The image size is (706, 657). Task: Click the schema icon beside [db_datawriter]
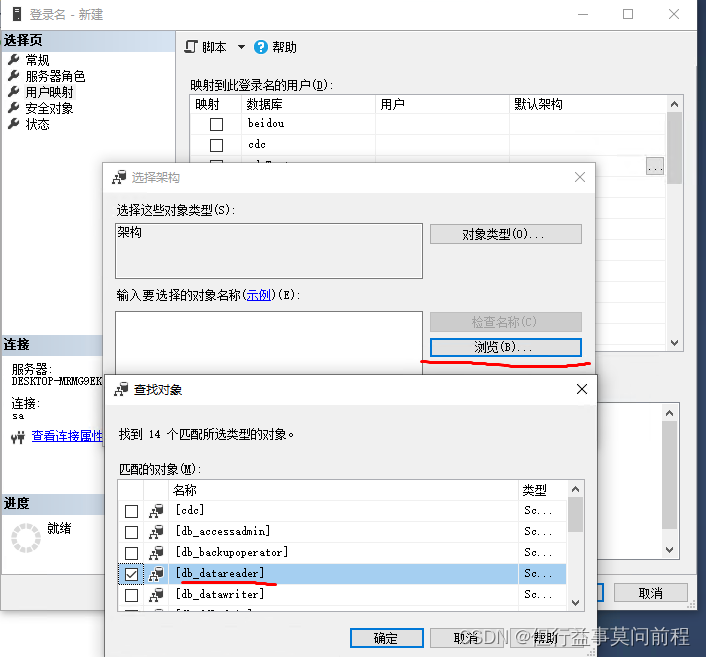[x=156, y=595]
